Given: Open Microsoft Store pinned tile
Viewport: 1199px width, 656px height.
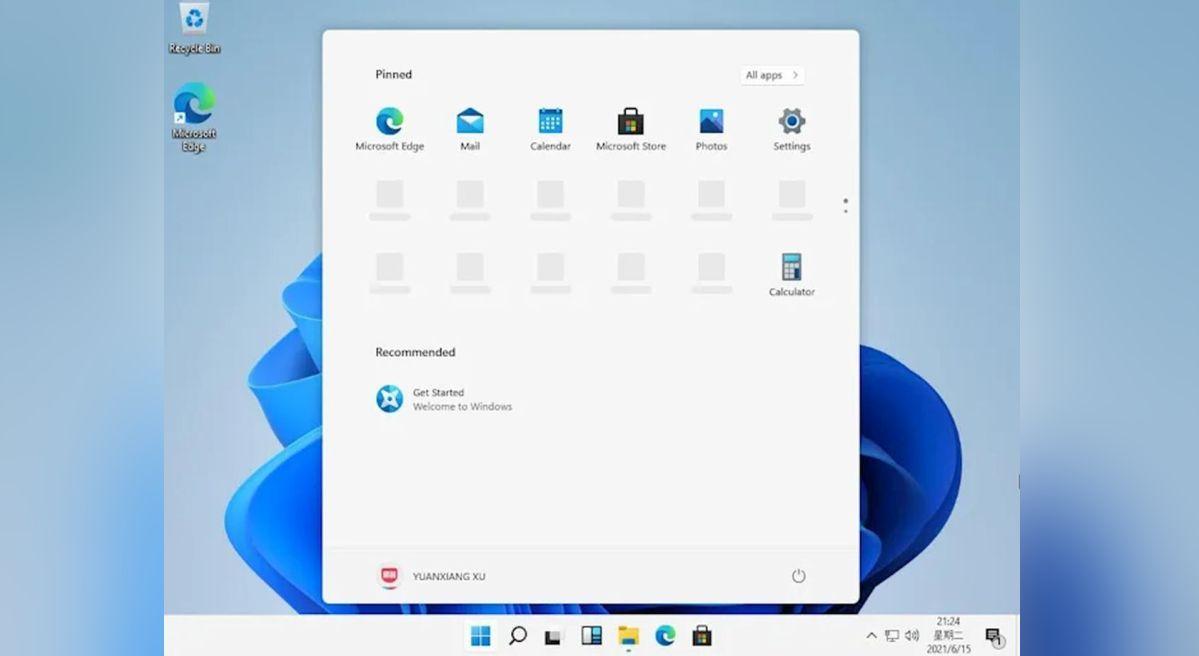Looking at the screenshot, I should 631,129.
